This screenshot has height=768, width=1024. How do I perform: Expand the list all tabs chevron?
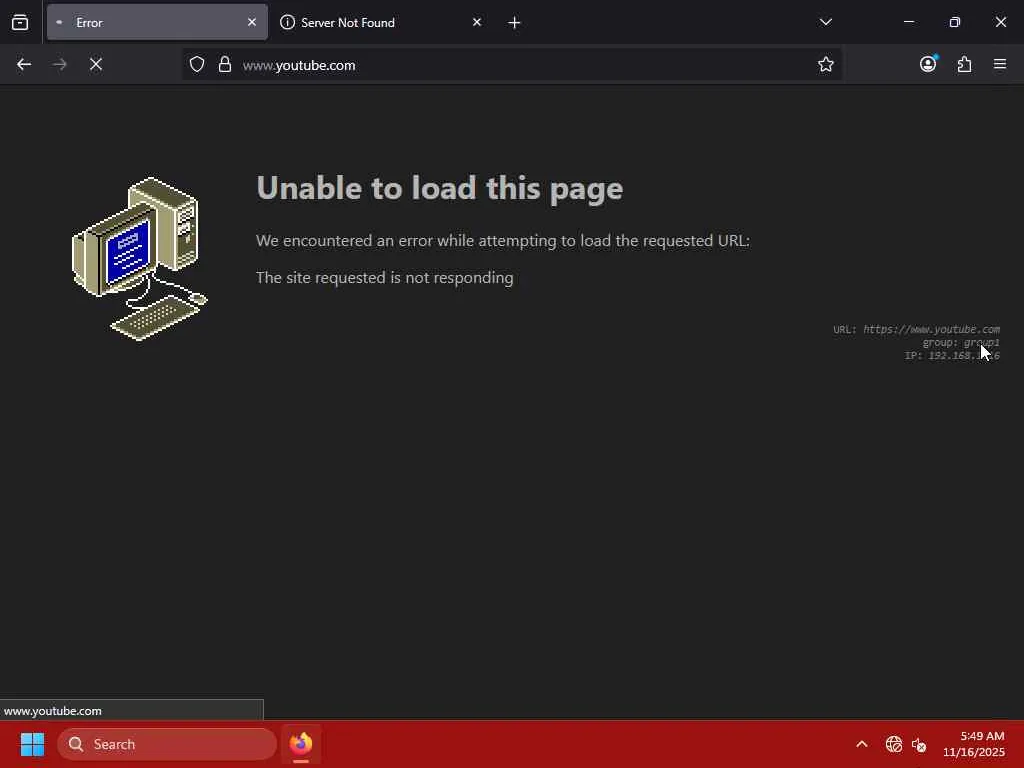pos(825,22)
